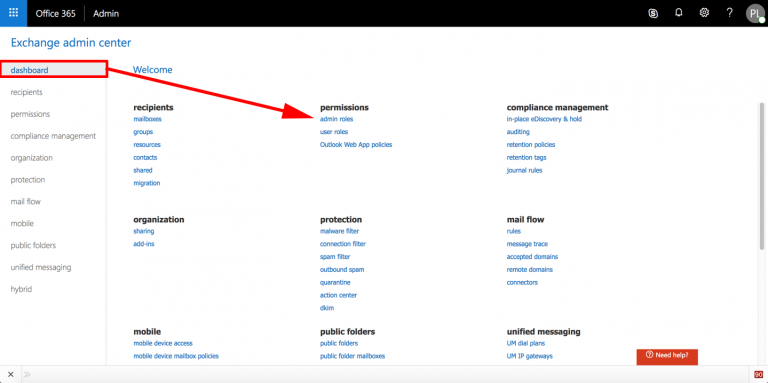Open the retention tags link
Screen dimensions: 768x383
[x=527, y=158]
